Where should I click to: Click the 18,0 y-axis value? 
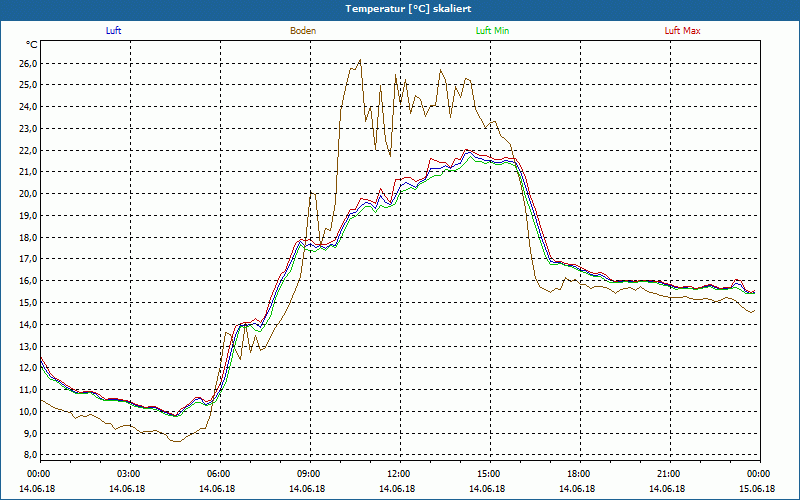point(28,238)
